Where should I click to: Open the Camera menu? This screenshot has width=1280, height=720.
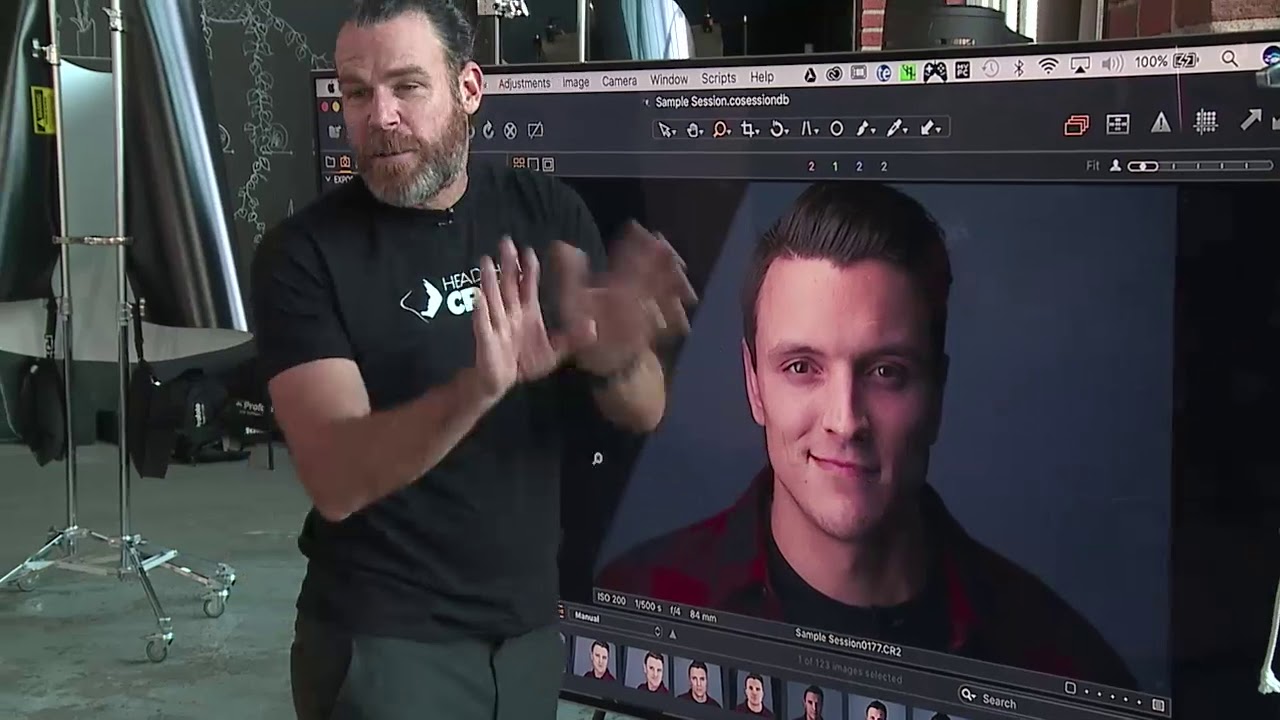click(x=619, y=81)
